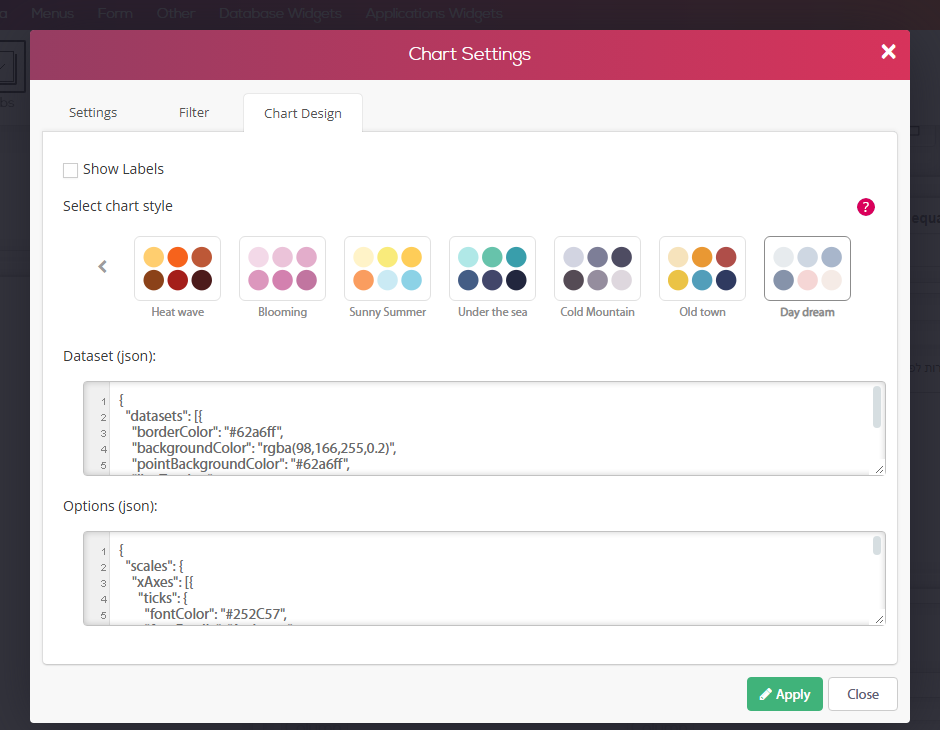
Task: Open the Menus item in background toolbar
Action: point(53,13)
